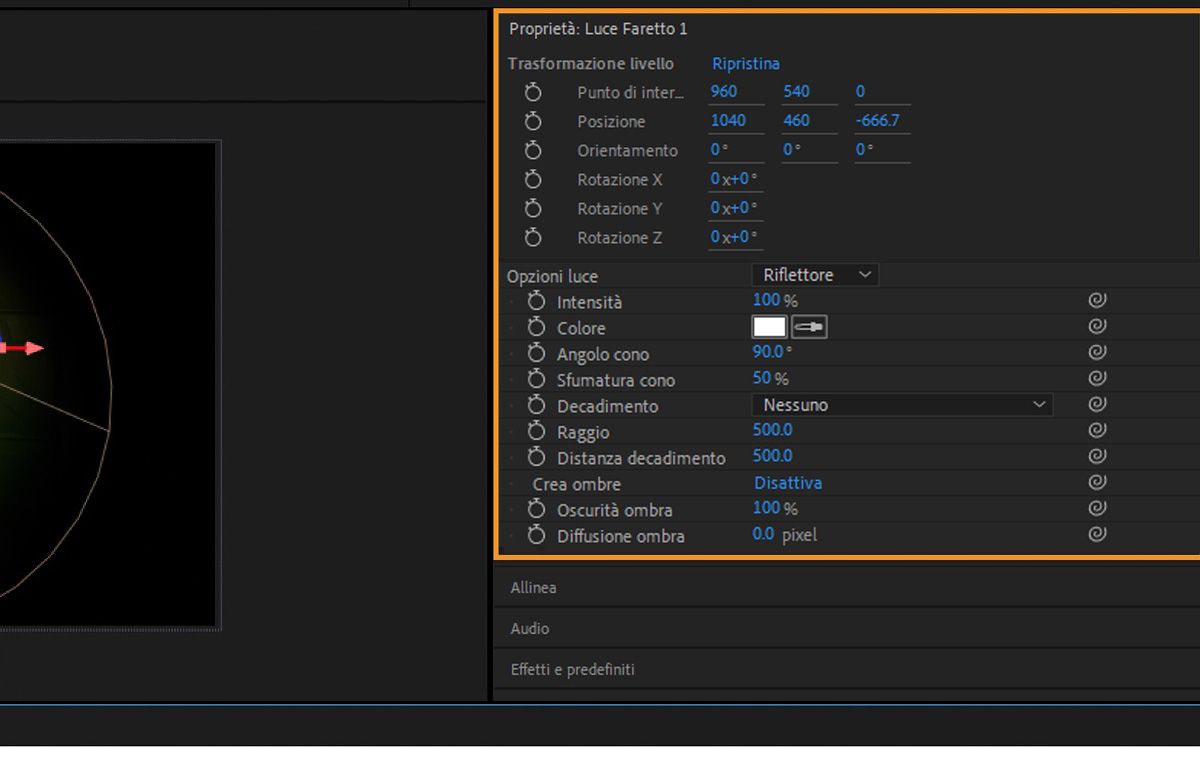
Task: Click the red X-axis arrow gizmo in viewer
Action: (x=26, y=348)
